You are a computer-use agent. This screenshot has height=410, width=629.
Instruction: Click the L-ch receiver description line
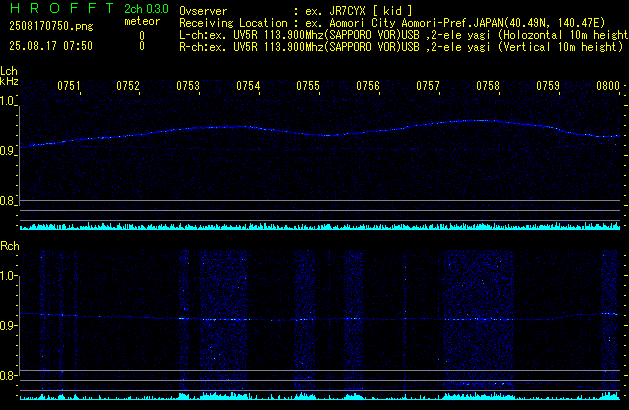click(404, 35)
